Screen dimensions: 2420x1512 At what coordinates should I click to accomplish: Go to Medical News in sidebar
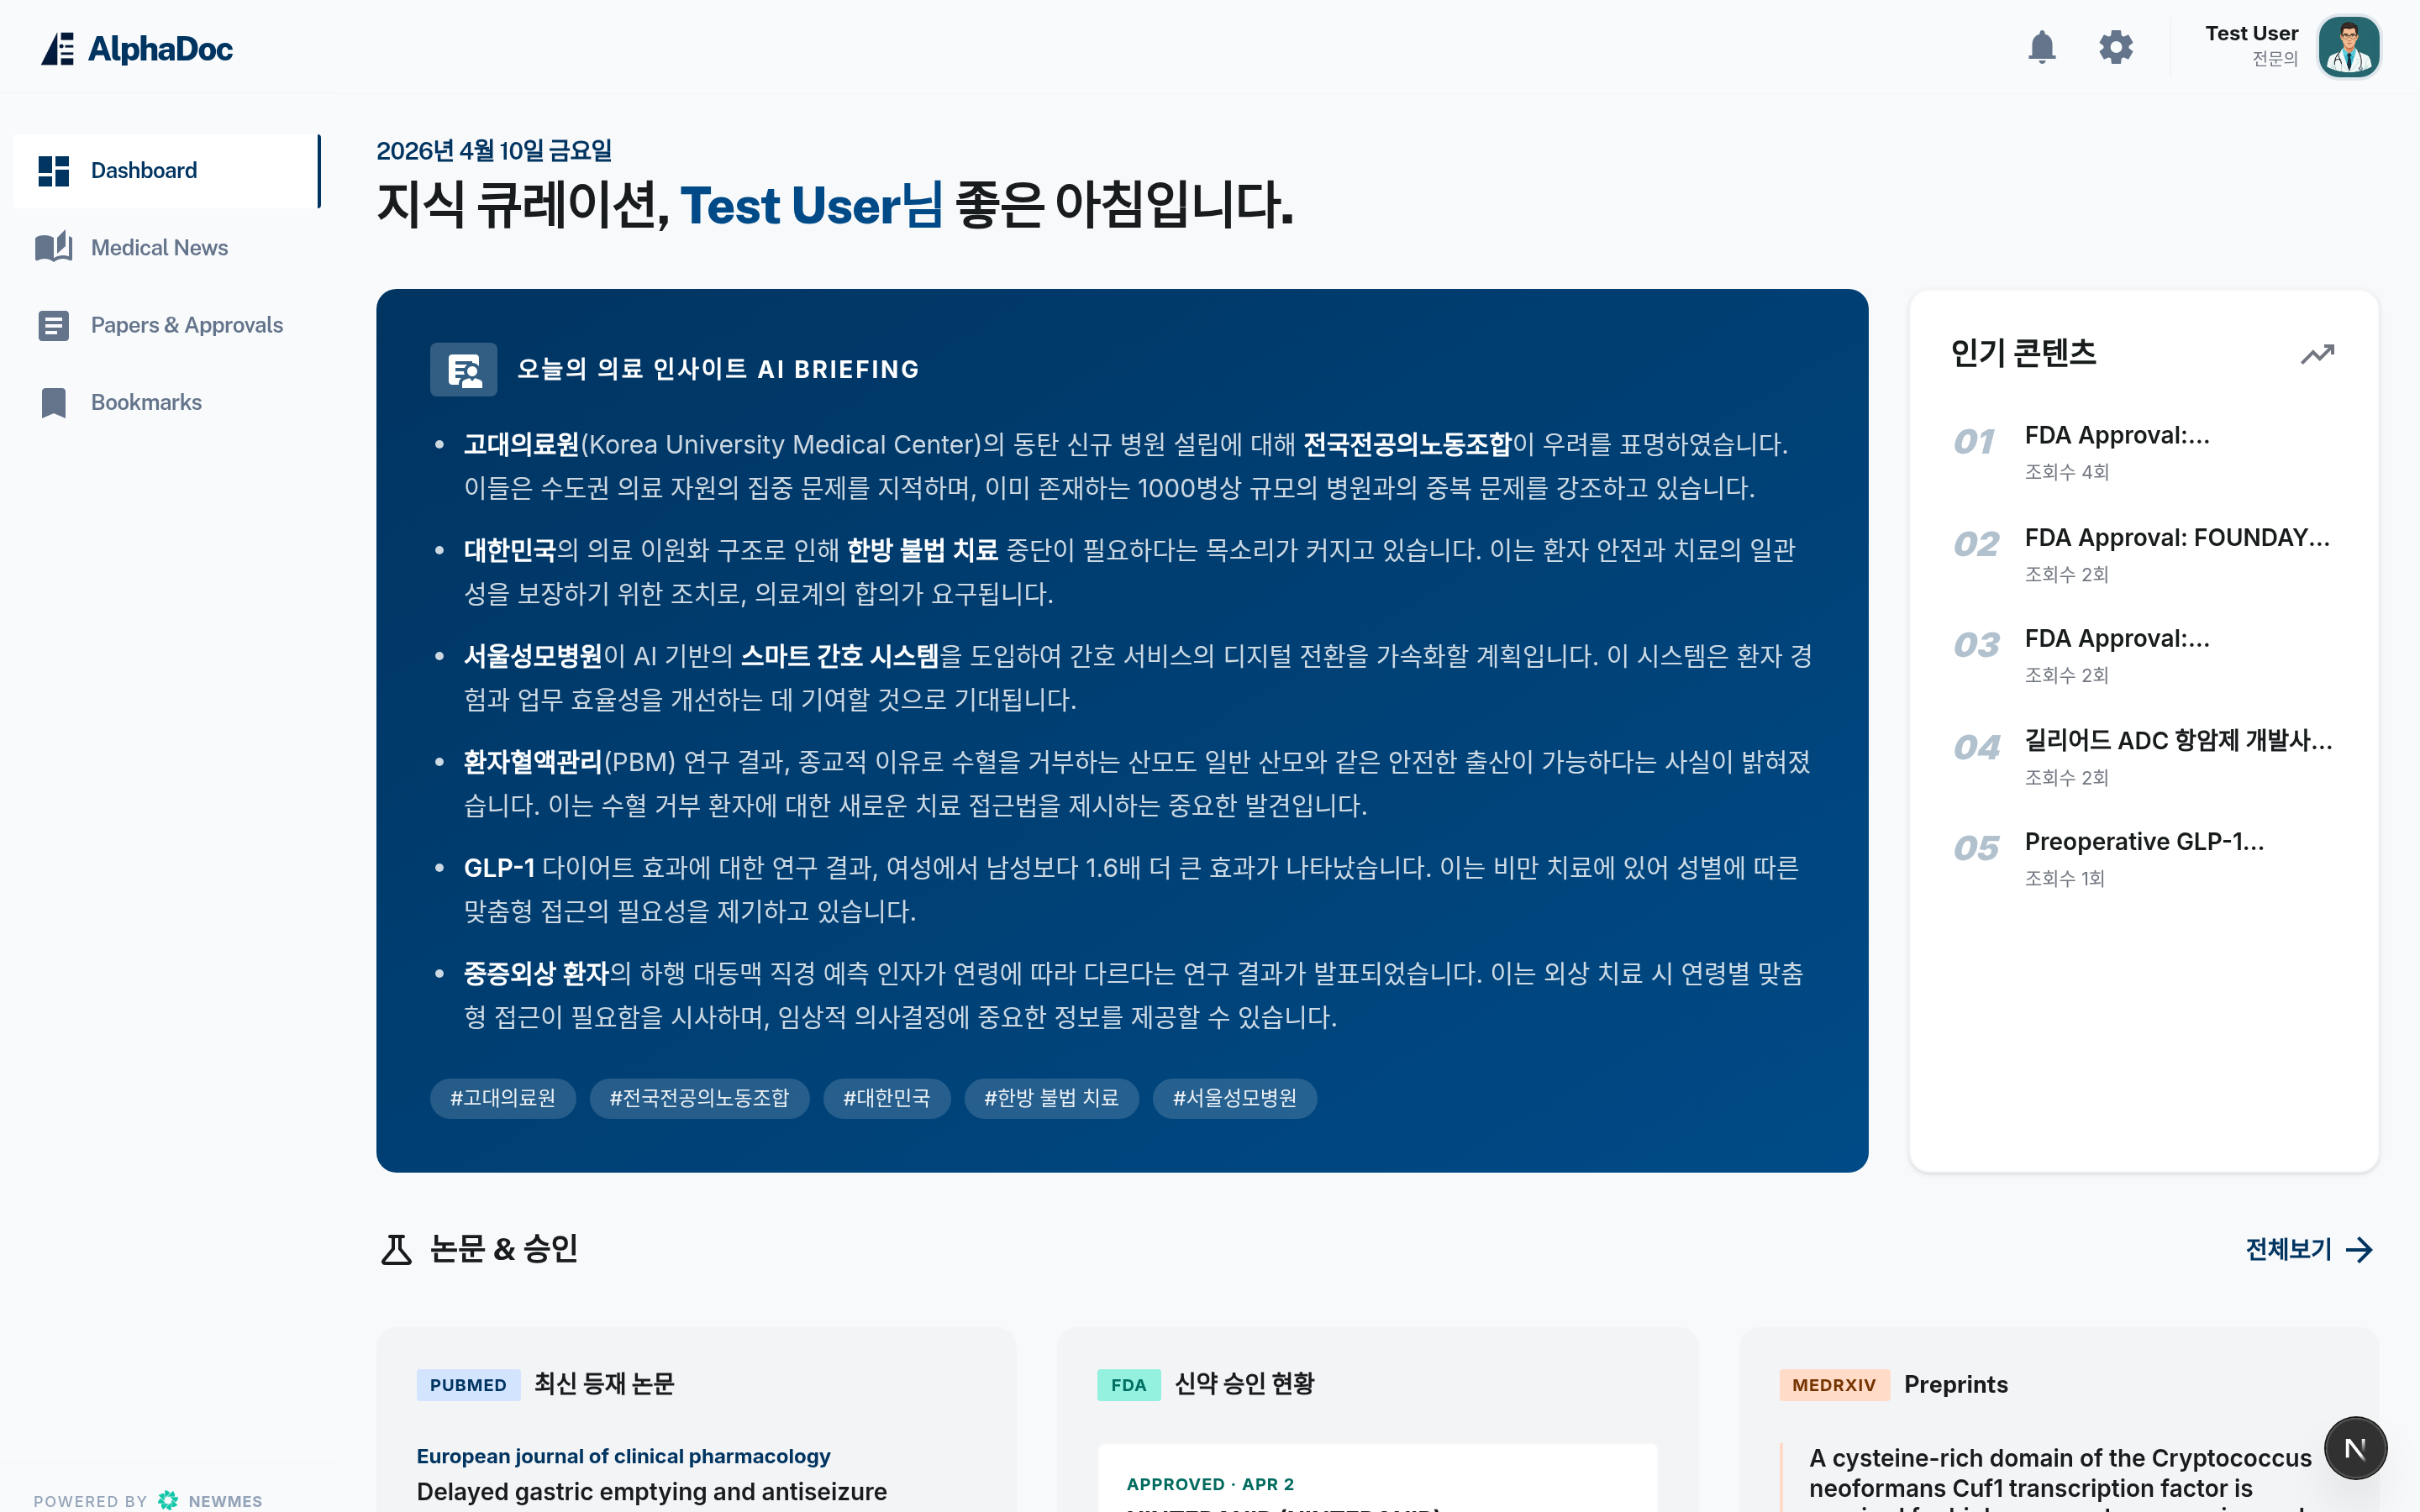(159, 248)
